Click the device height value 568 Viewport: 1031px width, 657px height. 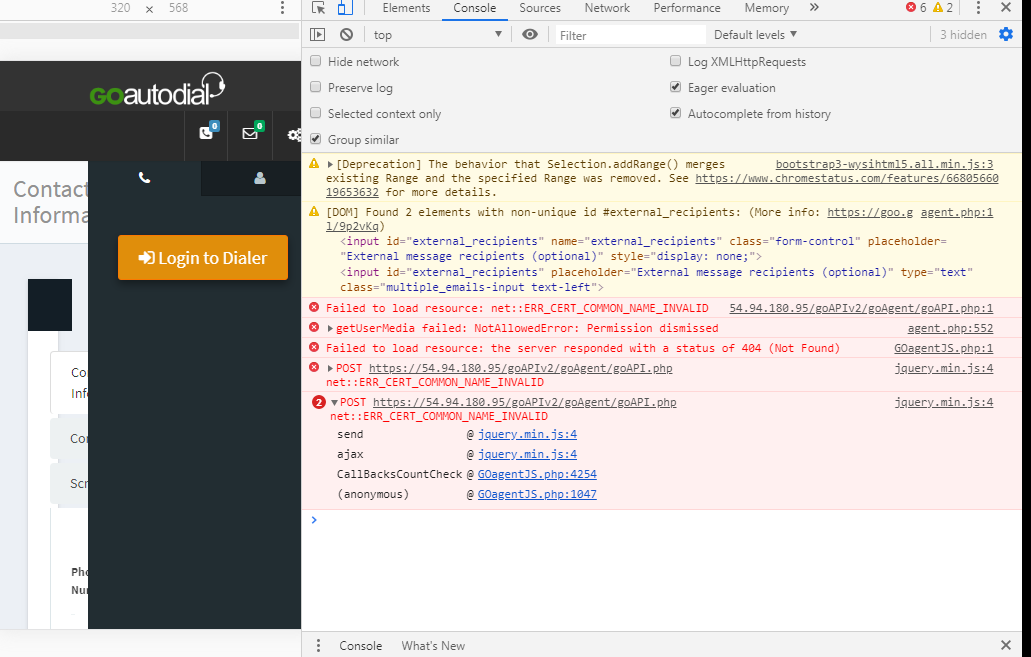point(178,8)
